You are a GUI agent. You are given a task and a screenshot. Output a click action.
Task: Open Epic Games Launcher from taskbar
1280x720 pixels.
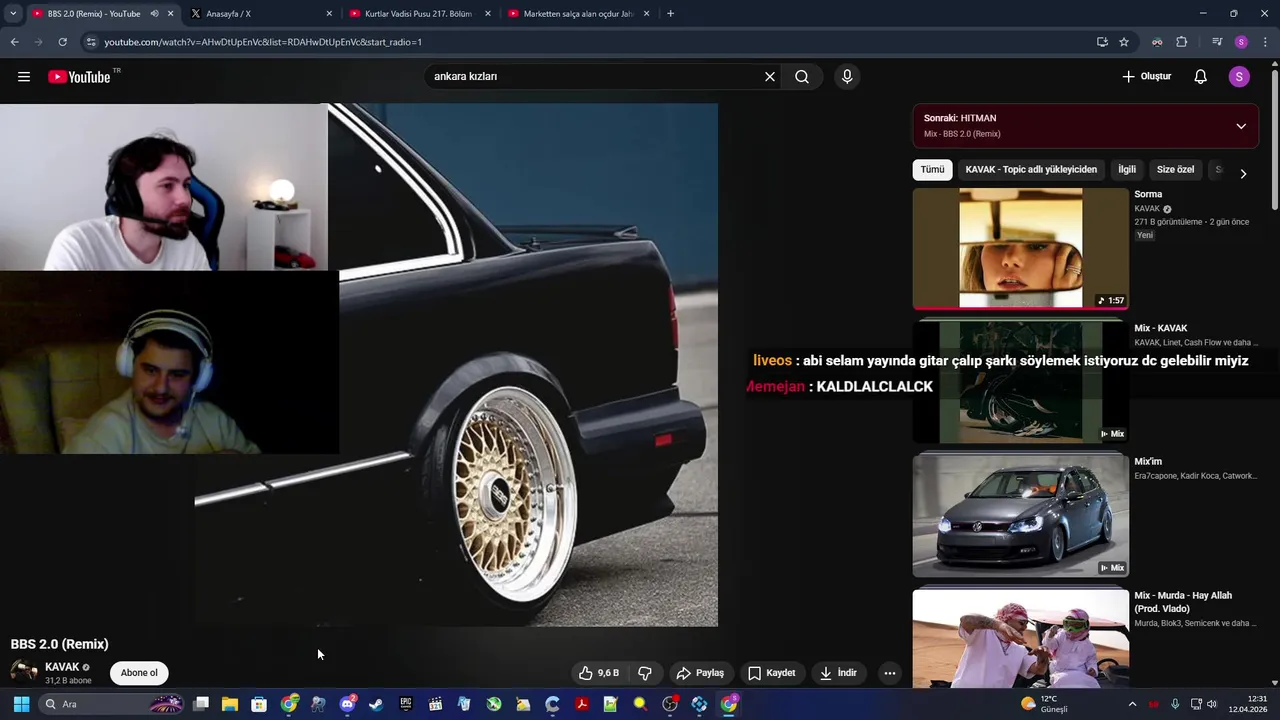(x=406, y=704)
